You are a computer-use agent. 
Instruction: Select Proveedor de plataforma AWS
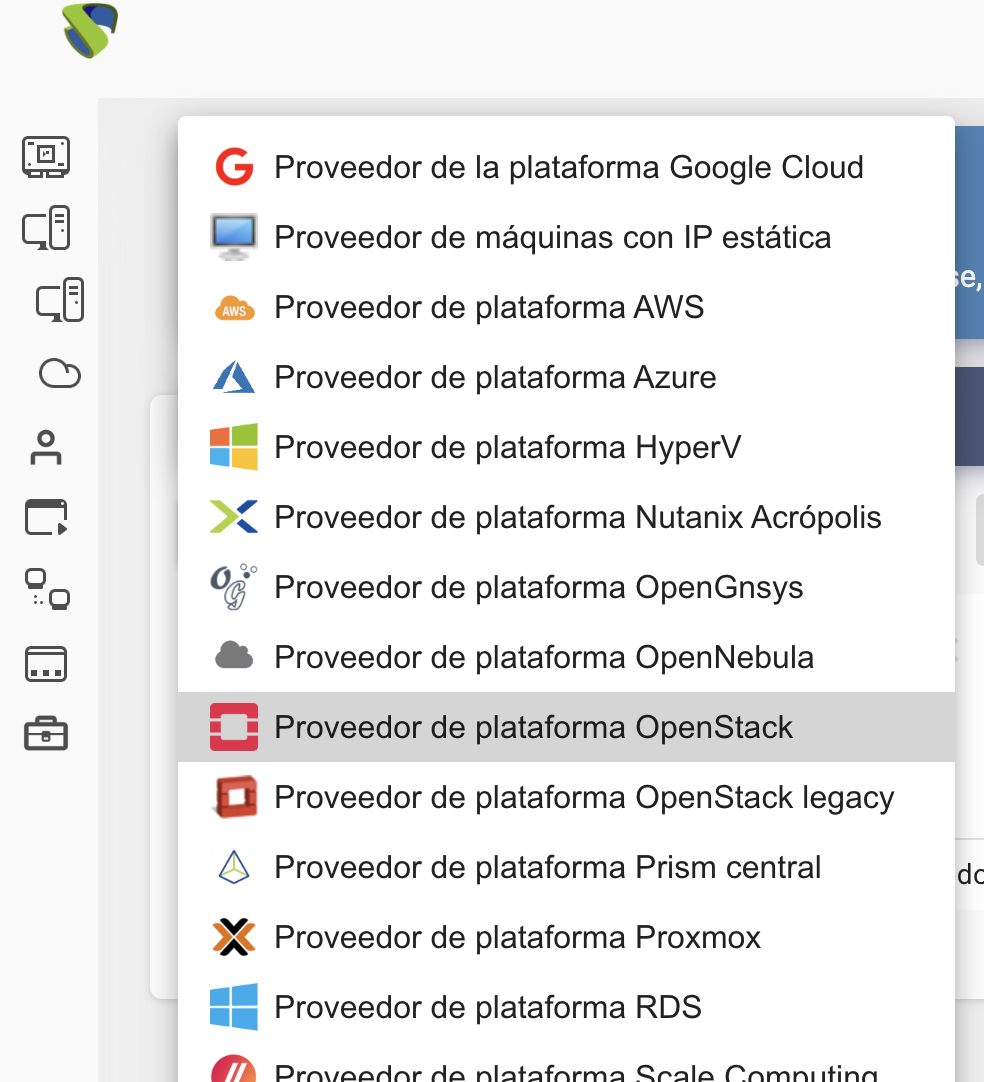click(489, 307)
